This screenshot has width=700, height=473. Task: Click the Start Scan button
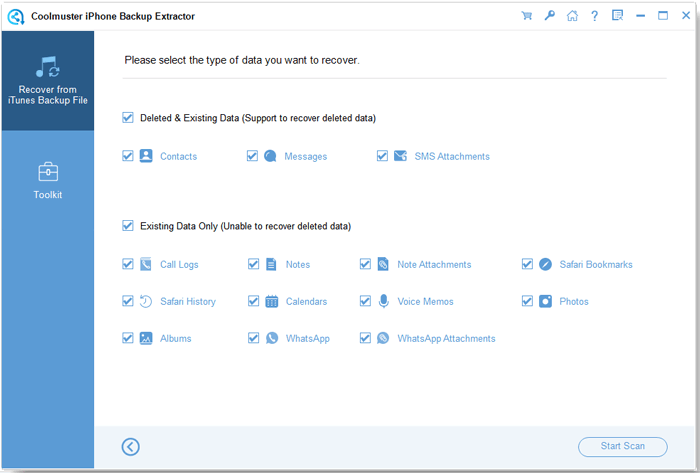coord(623,447)
